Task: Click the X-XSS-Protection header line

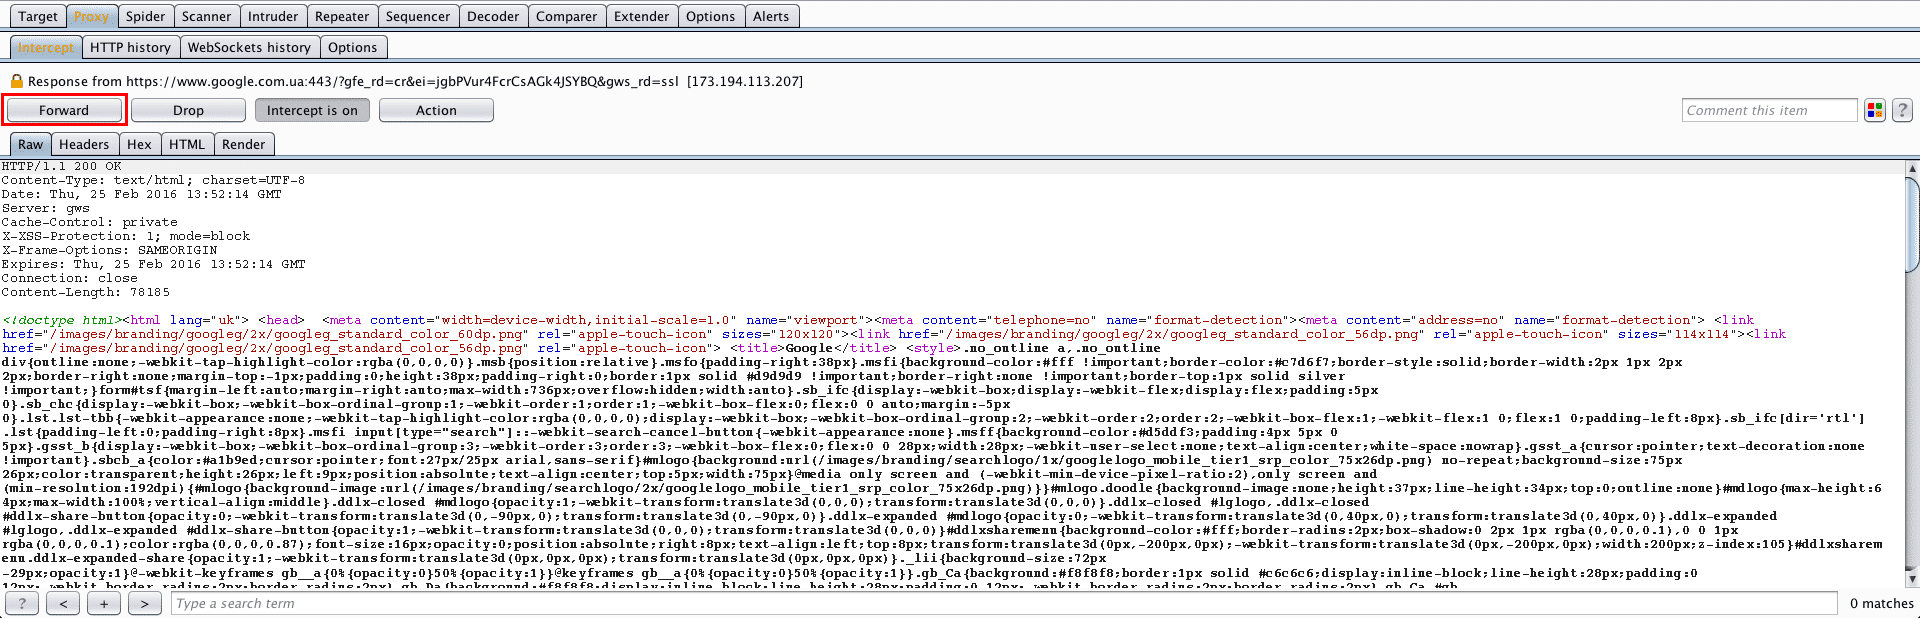Action: tap(126, 236)
